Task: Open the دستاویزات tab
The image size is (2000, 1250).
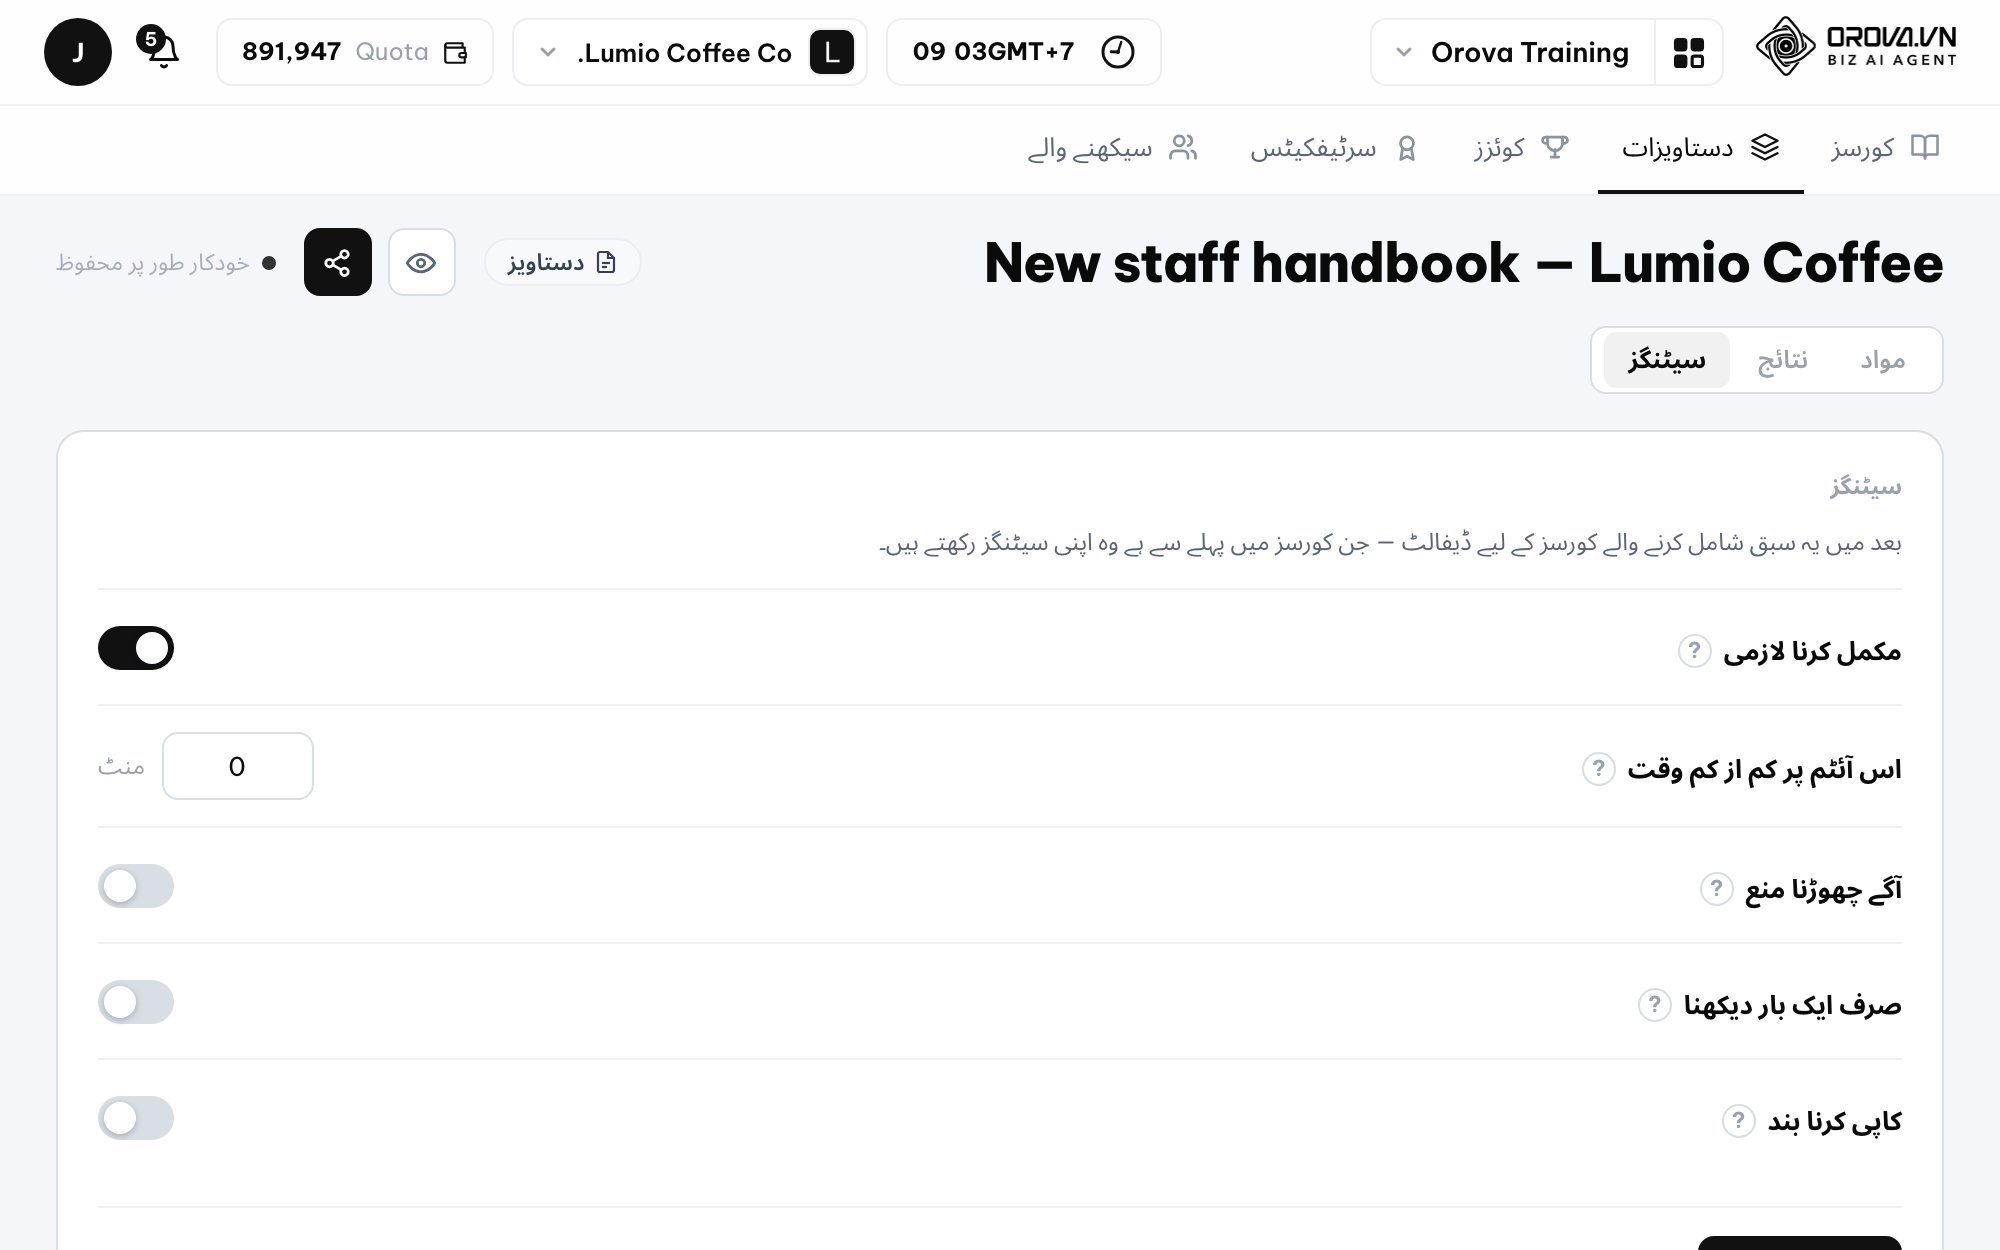Action: (1700, 148)
